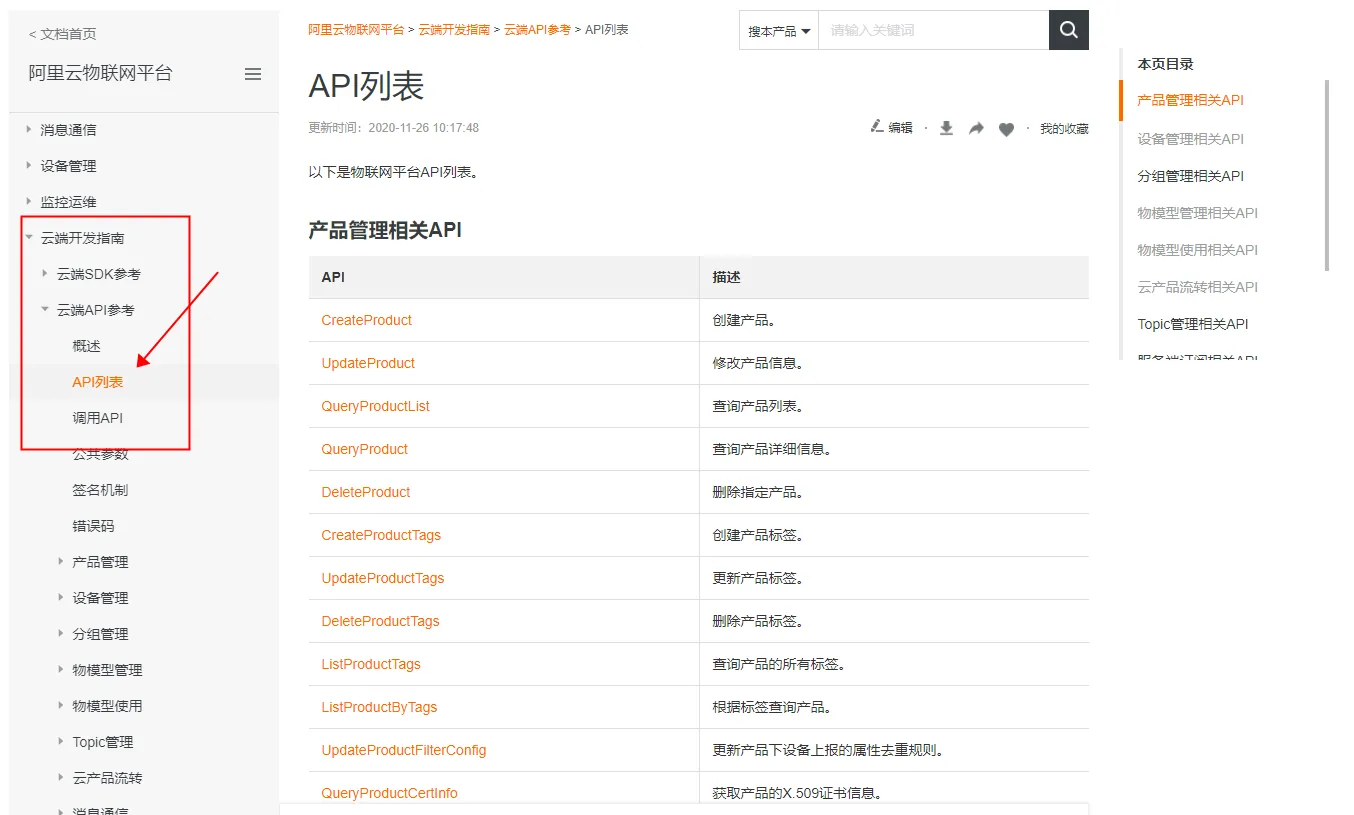Open the UpdateProductFilterConfig API link
Screen dimensions: 1354x815
coord(404,750)
